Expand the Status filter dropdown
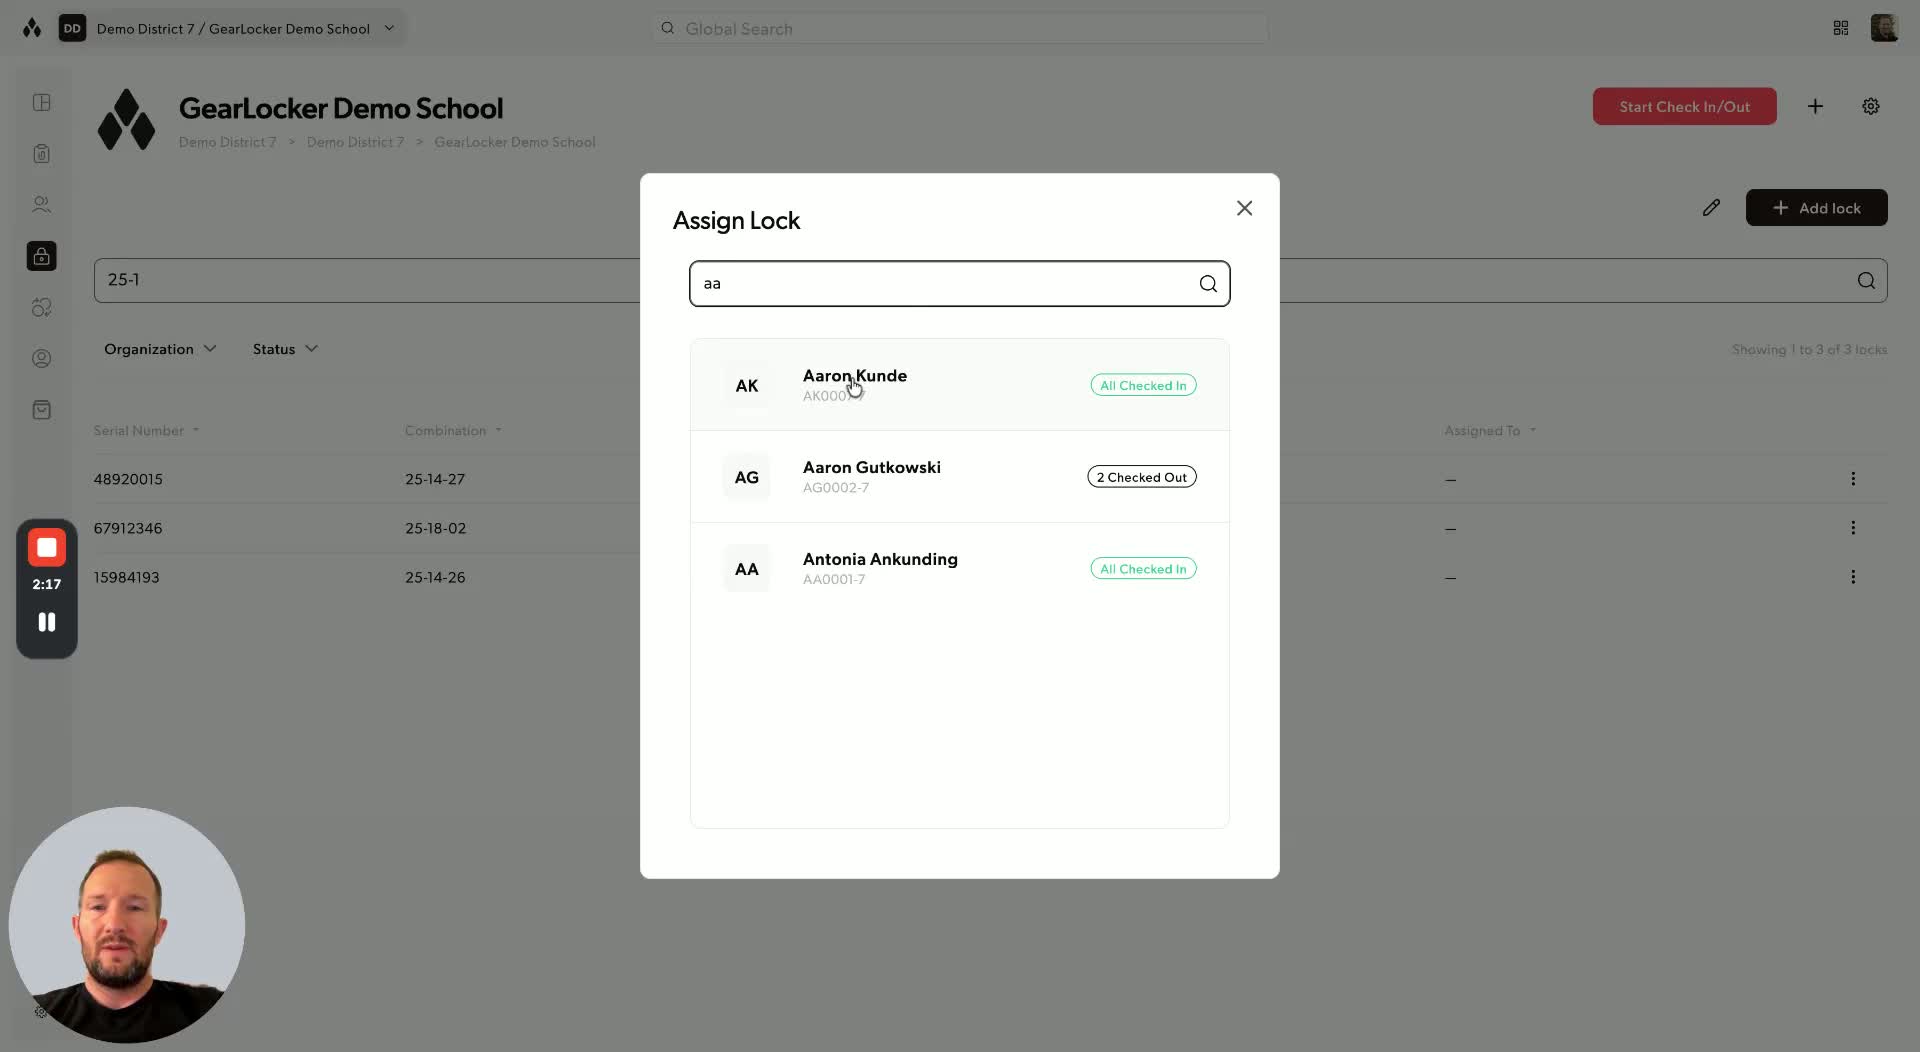This screenshot has height=1052, width=1920. point(285,349)
